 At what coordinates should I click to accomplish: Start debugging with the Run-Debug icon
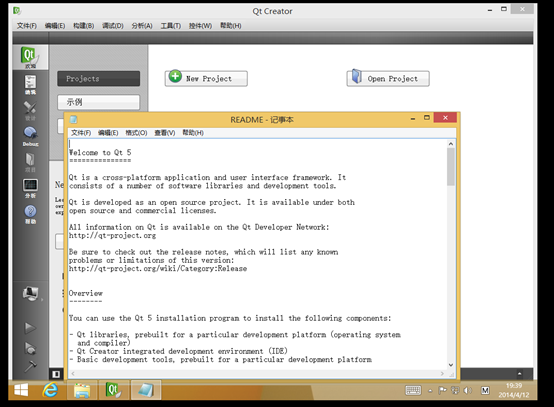[30, 348]
